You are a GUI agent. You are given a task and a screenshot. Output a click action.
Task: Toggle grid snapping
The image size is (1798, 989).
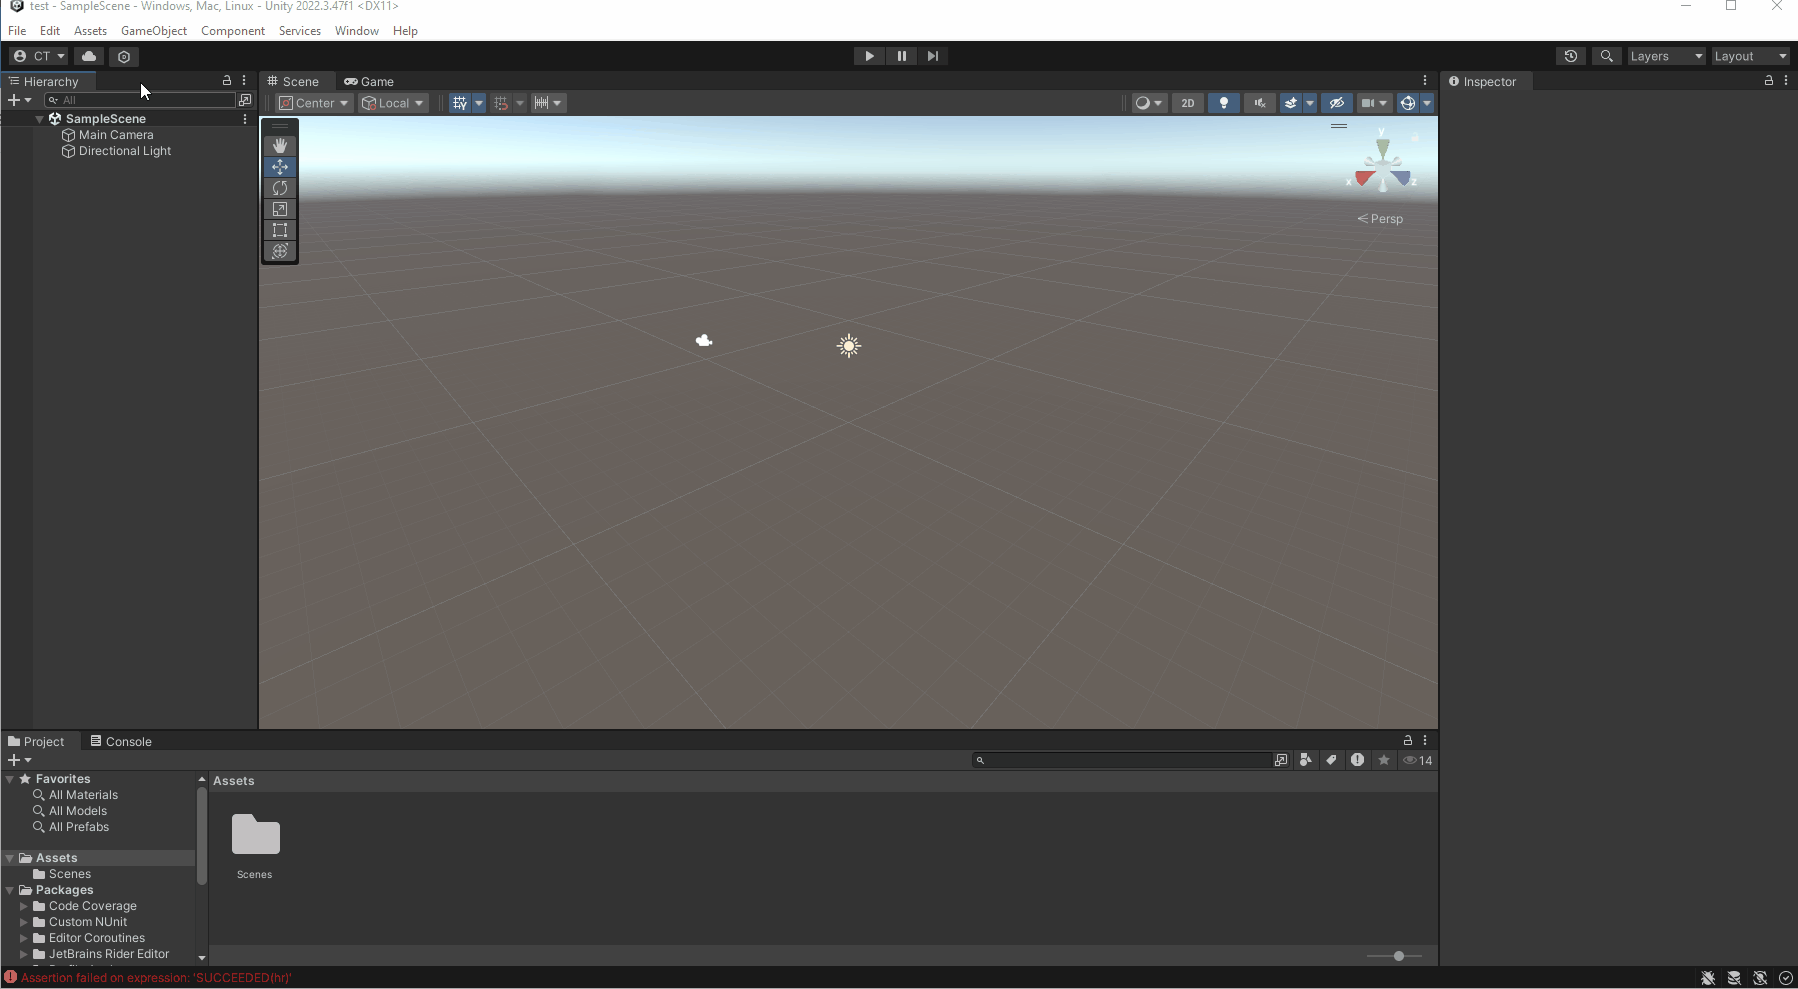(501, 103)
